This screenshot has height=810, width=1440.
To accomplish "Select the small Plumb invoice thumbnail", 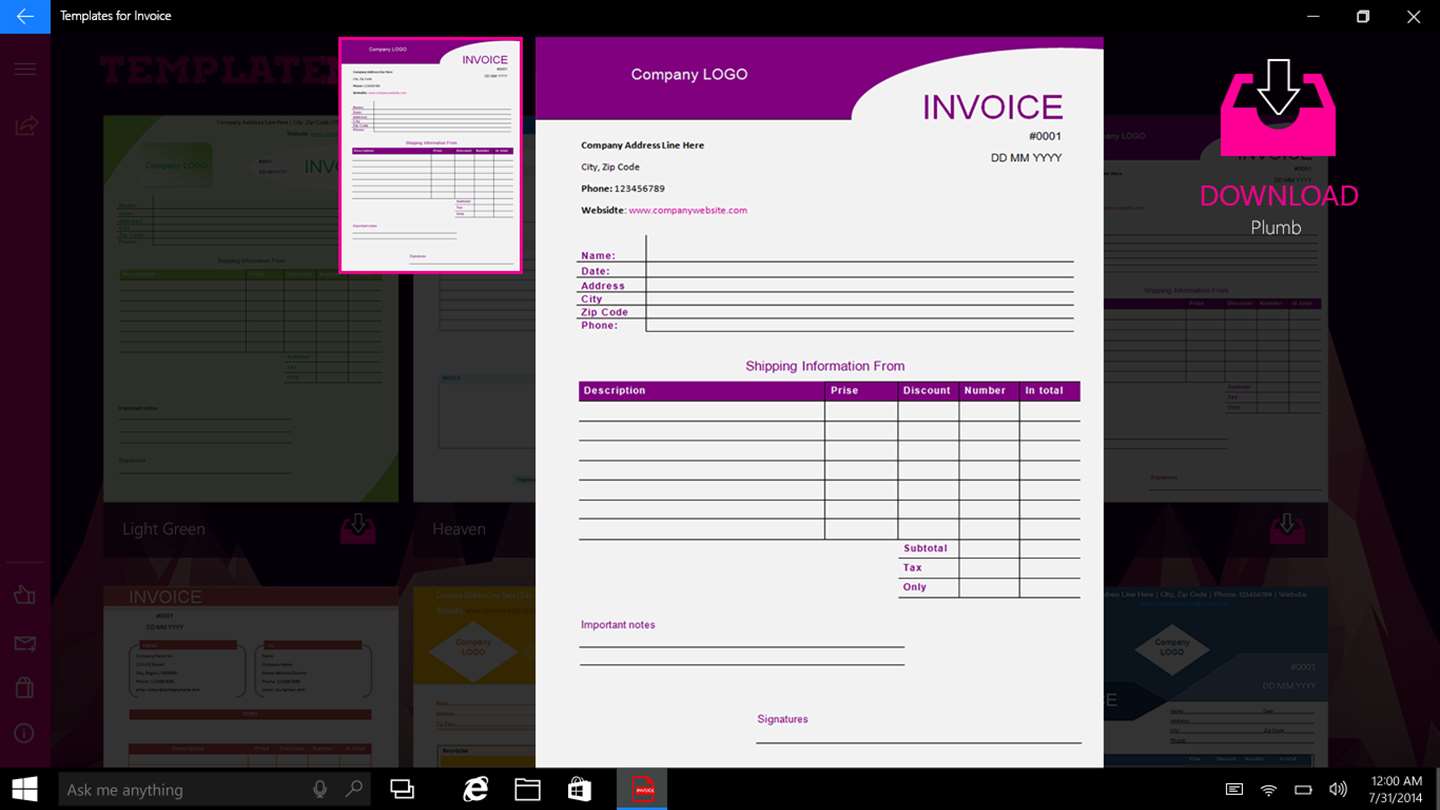I will 430,155.
